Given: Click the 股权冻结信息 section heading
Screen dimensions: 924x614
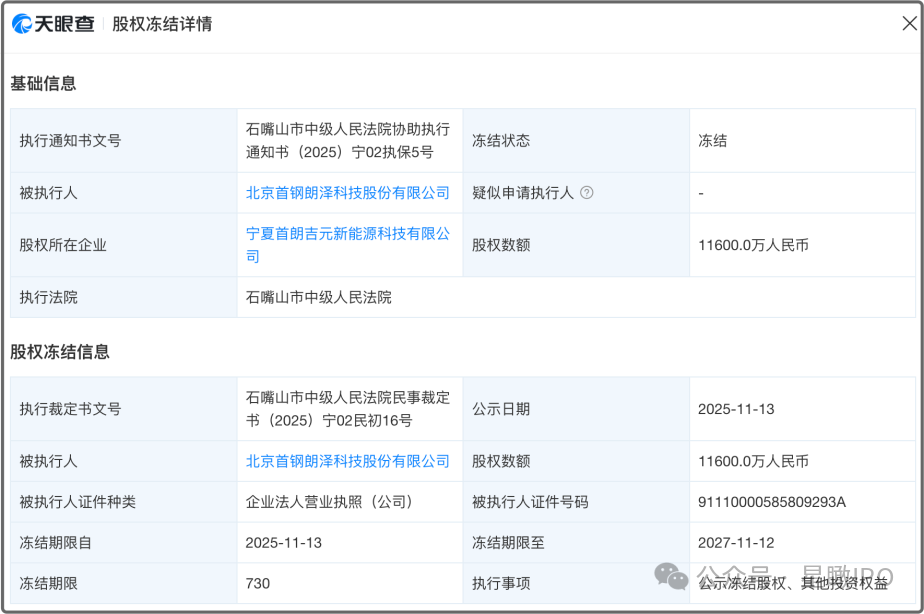Looking at the screenshot, I should pos(60,352).
